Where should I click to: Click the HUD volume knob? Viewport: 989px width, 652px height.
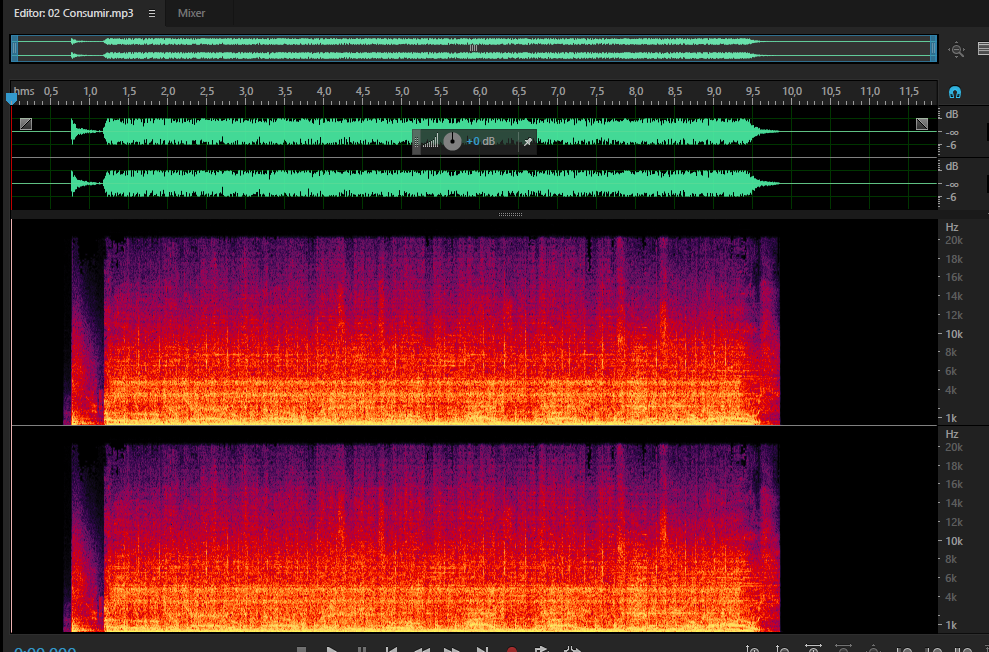click(x=452, y=141)
